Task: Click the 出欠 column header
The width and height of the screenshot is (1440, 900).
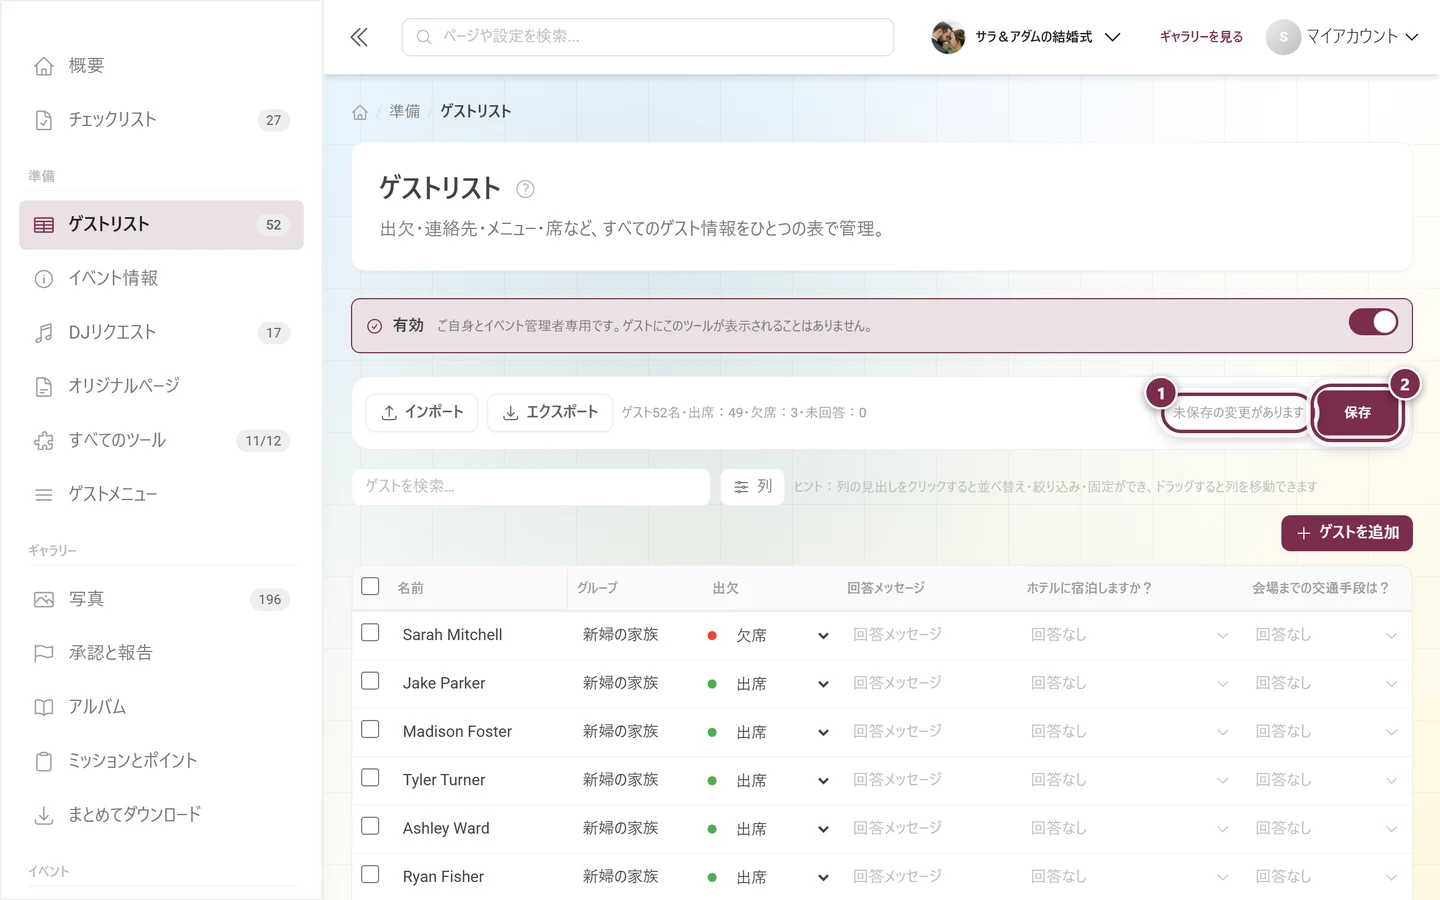Action: [726, 588]
